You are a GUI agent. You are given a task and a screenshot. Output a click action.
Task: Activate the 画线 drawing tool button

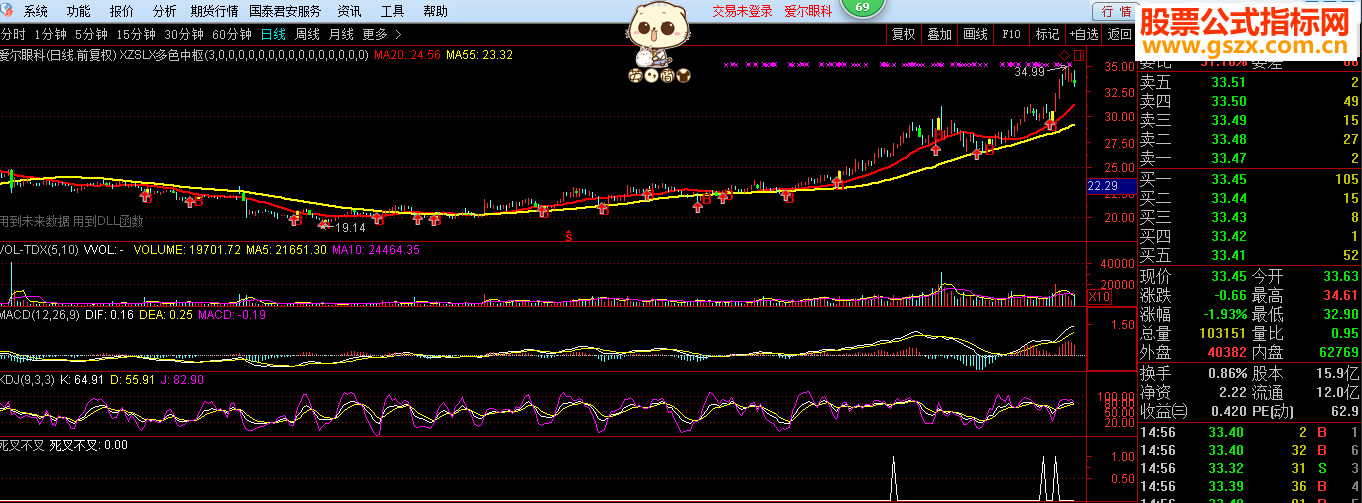pos(975,34)
